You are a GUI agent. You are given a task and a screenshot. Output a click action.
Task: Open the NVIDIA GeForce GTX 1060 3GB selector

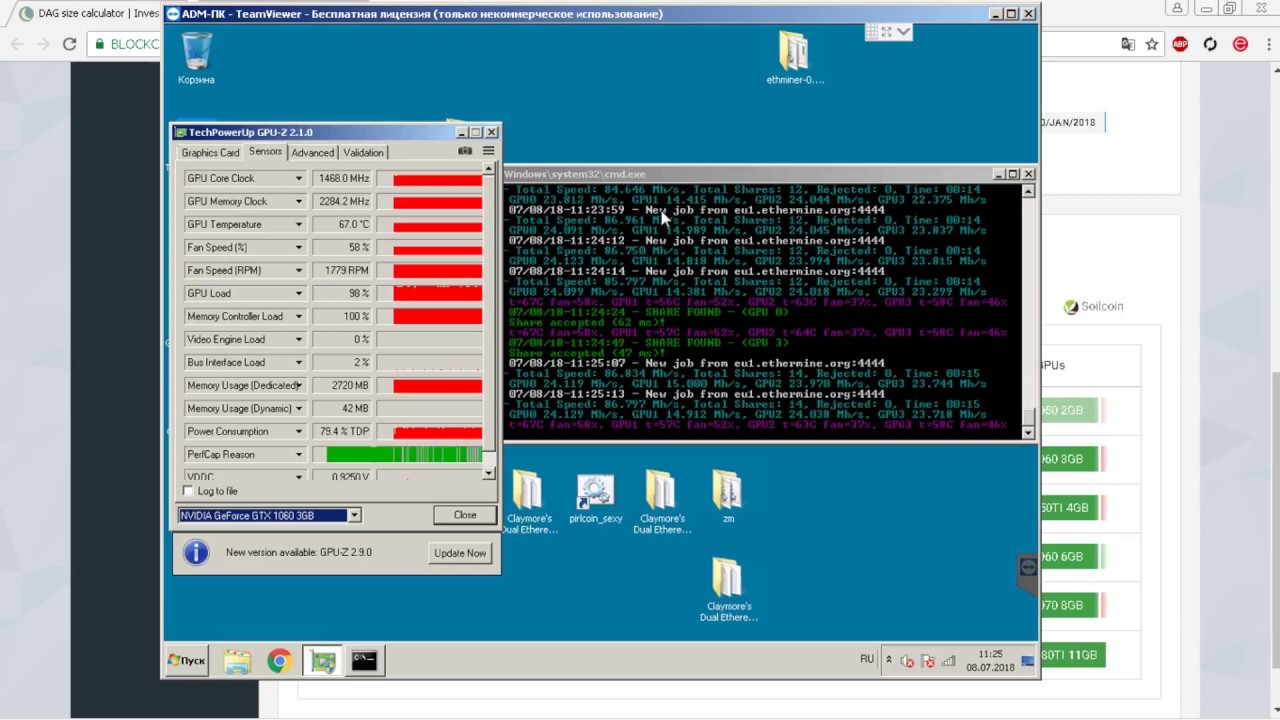click(x=269, y=515)
